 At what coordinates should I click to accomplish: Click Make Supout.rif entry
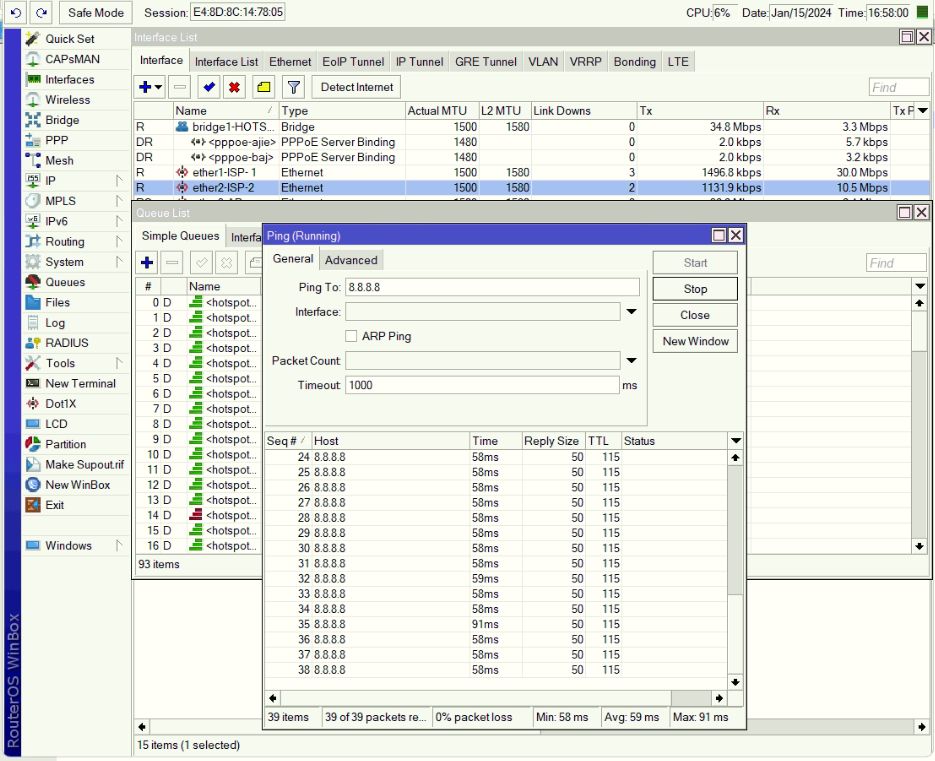[x=84, y=465]
